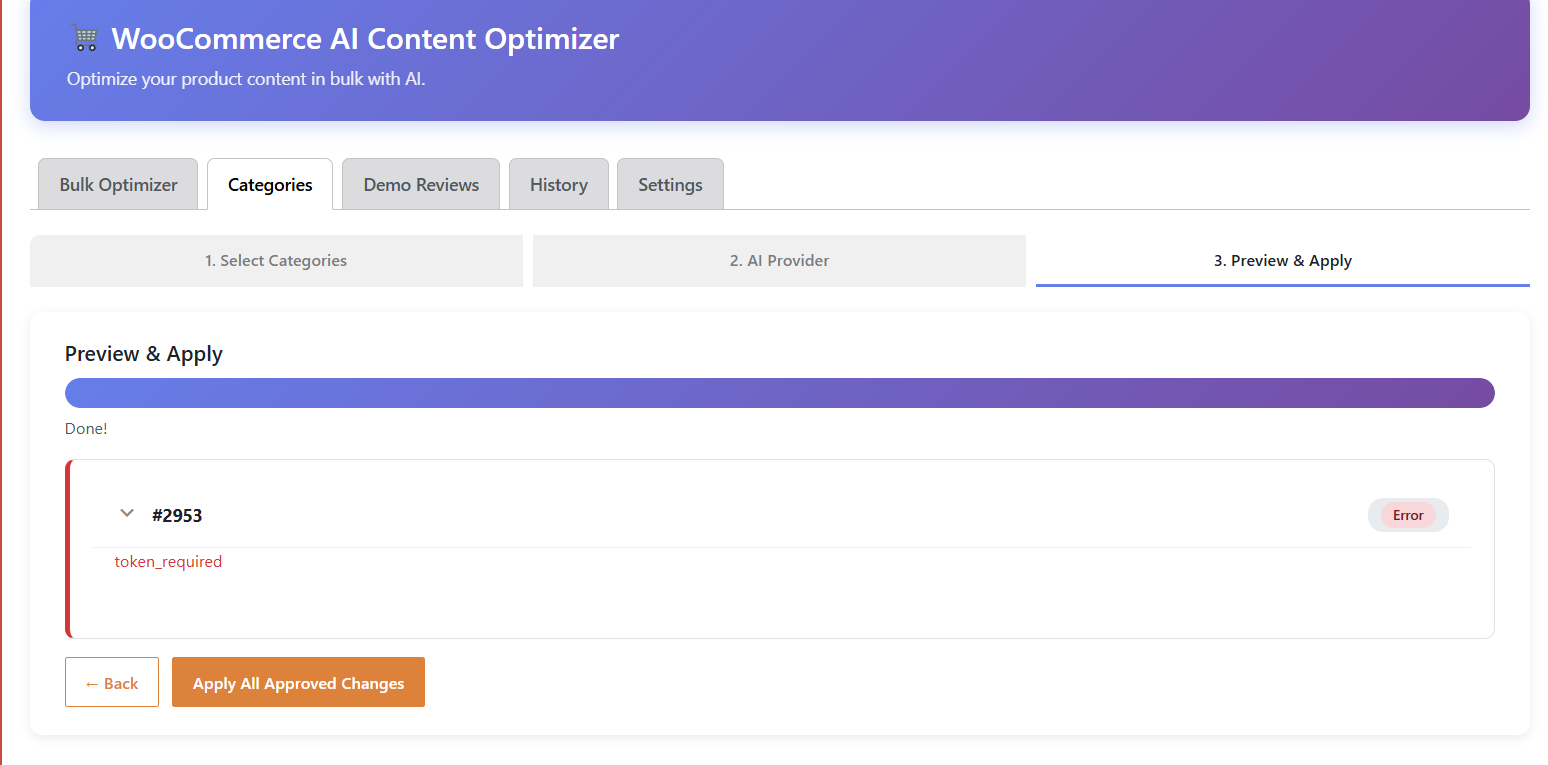
Task: Click the token_required error message
Action: (168, 562)
